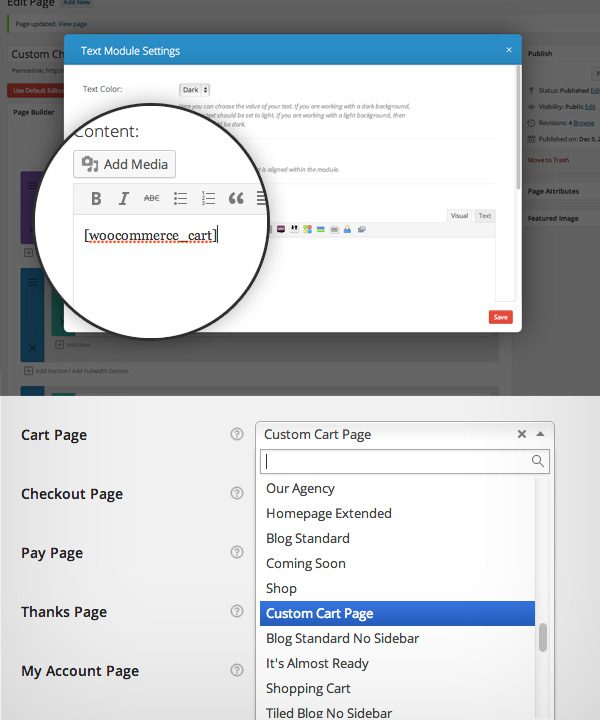This screenshot has height=720, width=600.
Task: Click the green and blue bars toolbar icon
Action: 320,229
